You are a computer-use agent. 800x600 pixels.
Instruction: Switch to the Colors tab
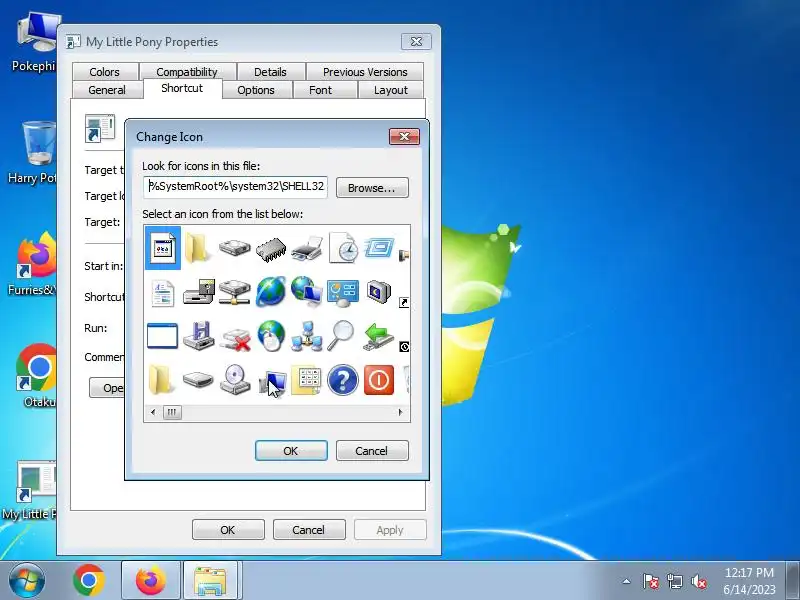(x=105, y=72)
